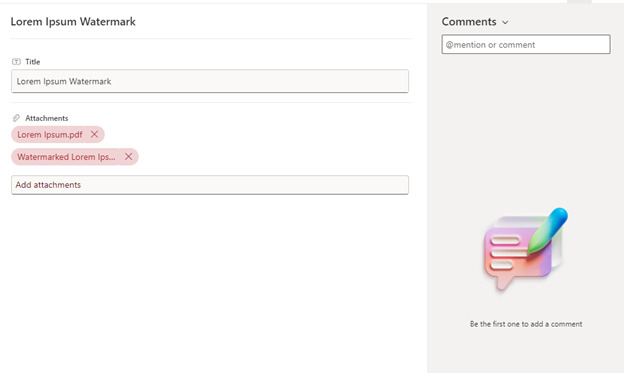Click empty form area below Add attachments
Viewport: 624px width, 373px height.
211,279
